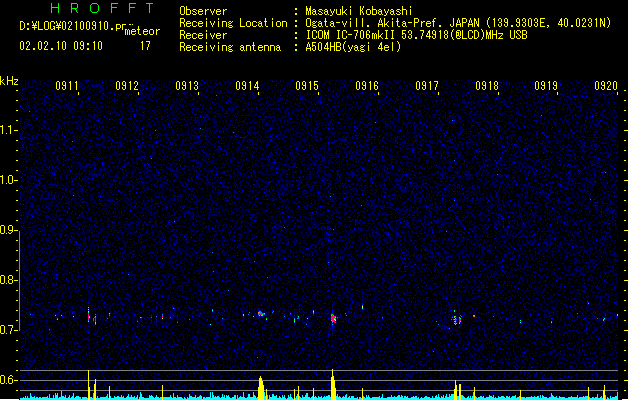The image size is (629, 400).
Task: Click the date stamp 02.02.10 09:10
Action: point(61,46)
